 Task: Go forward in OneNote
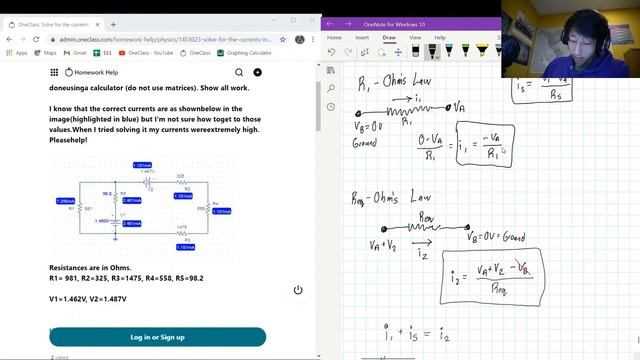point(348,24)
